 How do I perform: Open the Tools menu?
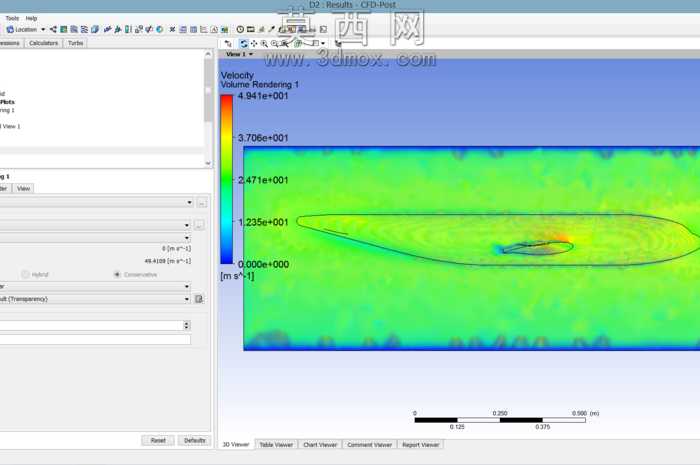[x=12, y=18]
